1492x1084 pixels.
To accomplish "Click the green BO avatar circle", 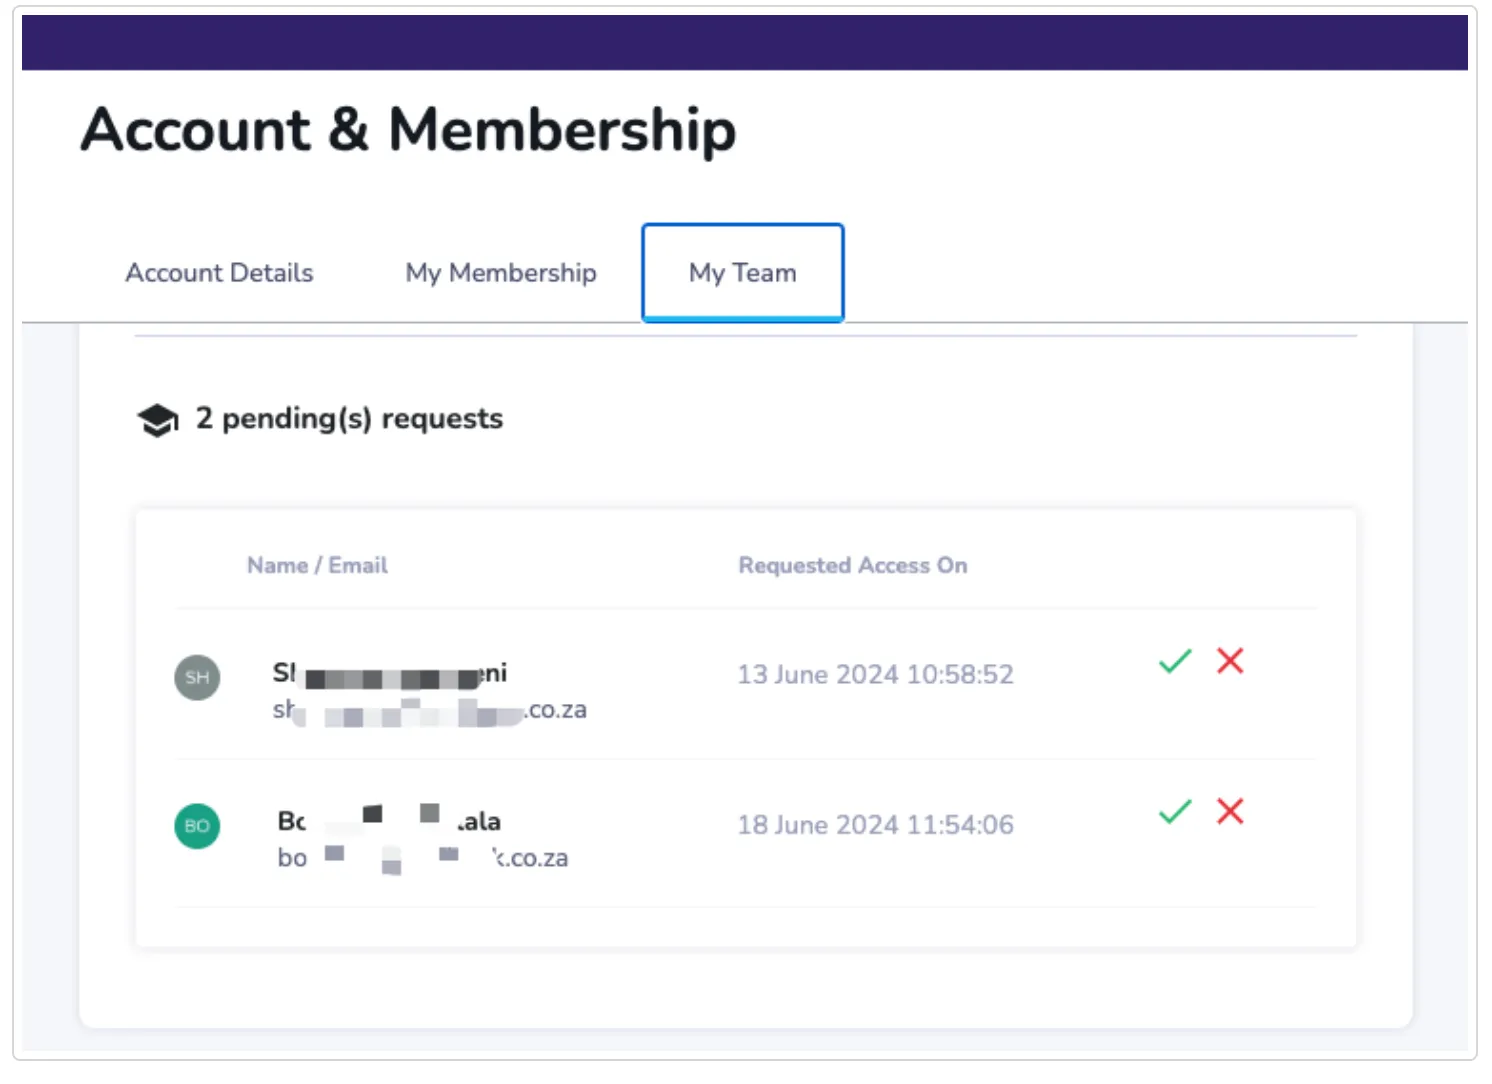I will tap(197, 826).
